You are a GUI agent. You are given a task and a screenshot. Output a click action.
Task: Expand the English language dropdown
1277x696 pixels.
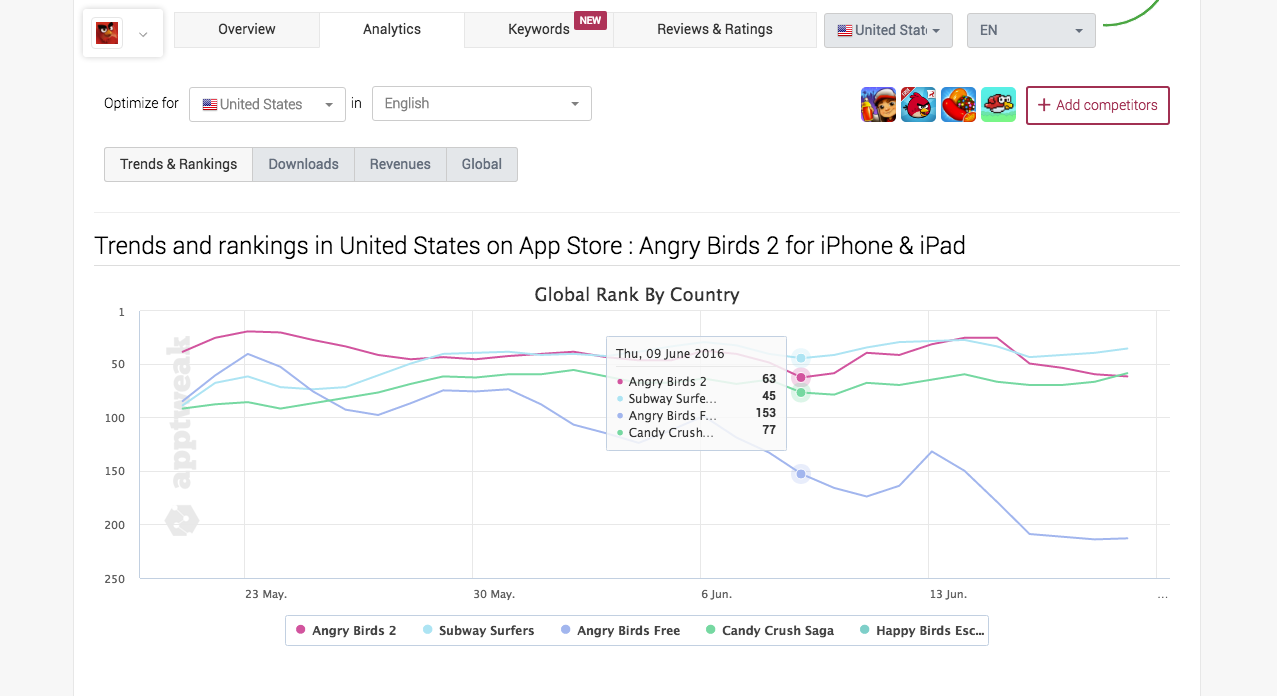[481, 104]
